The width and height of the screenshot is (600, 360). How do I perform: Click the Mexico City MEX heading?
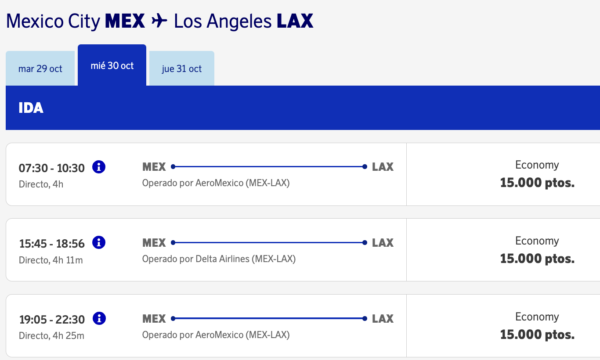pyautogui.click(x=75, y=21)
